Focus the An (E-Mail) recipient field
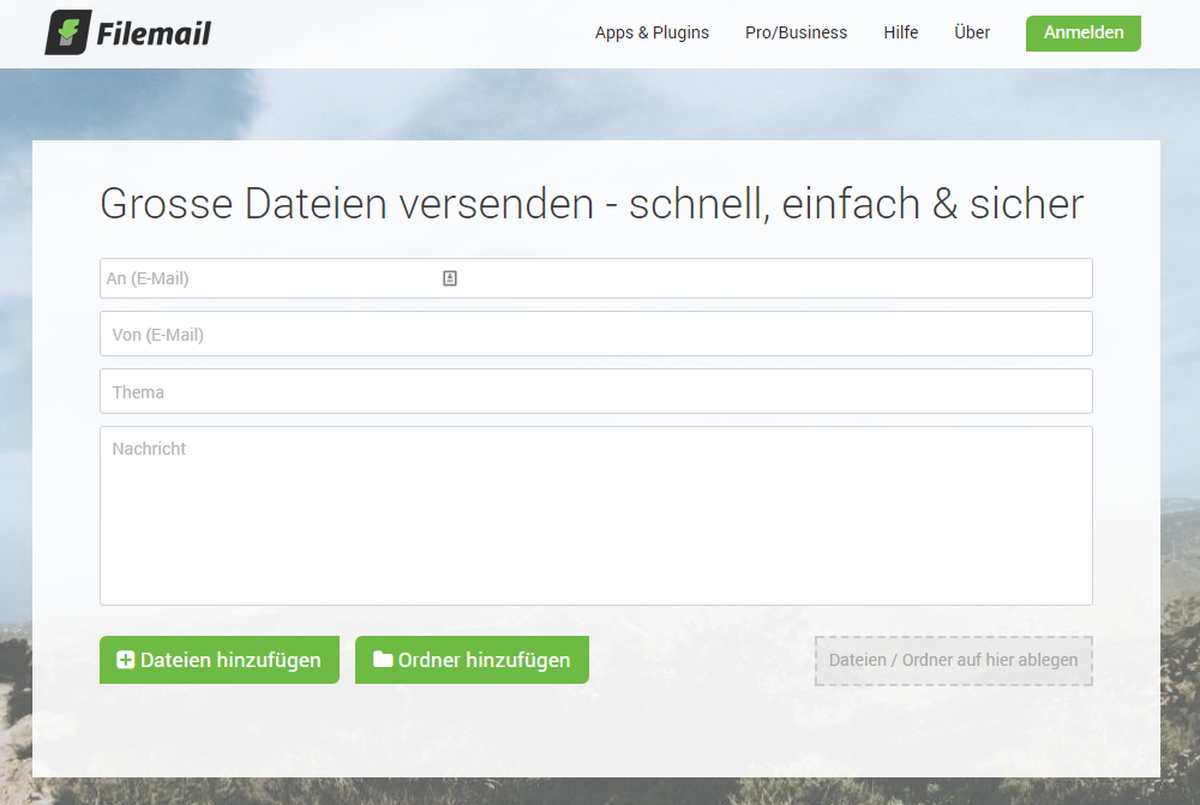Screen dimensions: 1200x805 [596, 278]
